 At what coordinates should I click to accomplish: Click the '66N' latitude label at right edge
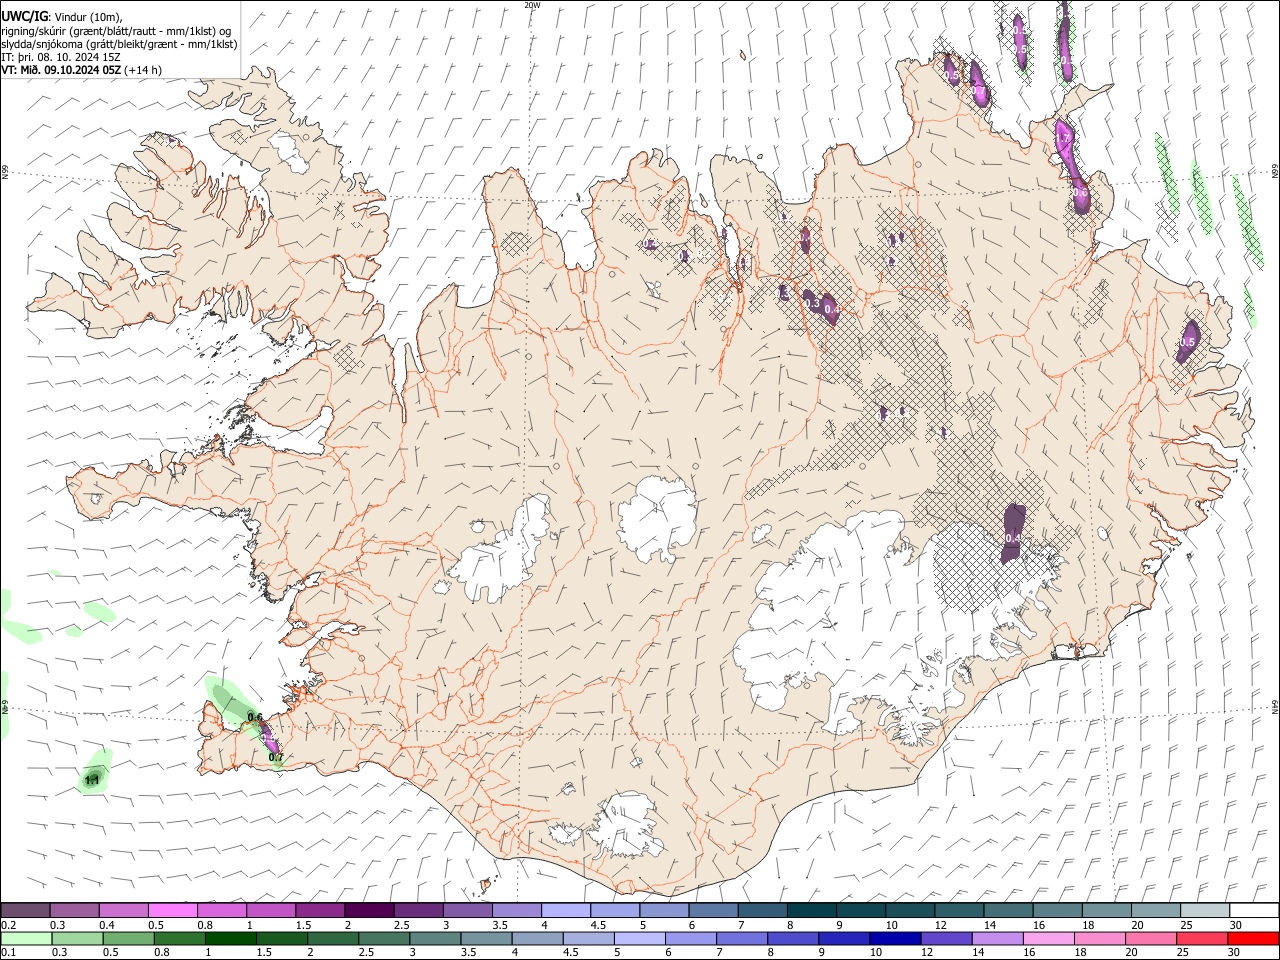[x=1274, y=172]
